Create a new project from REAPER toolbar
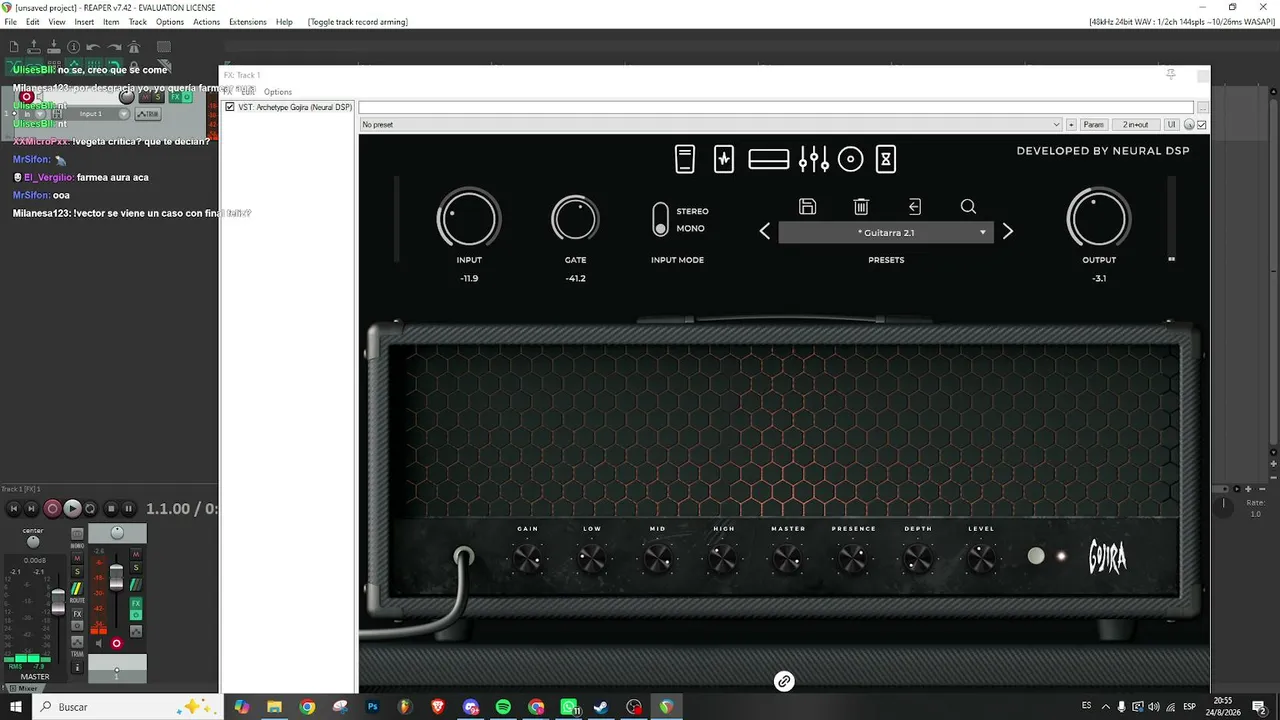Viewport: 1280px width, 720px height. pos(14,47)
